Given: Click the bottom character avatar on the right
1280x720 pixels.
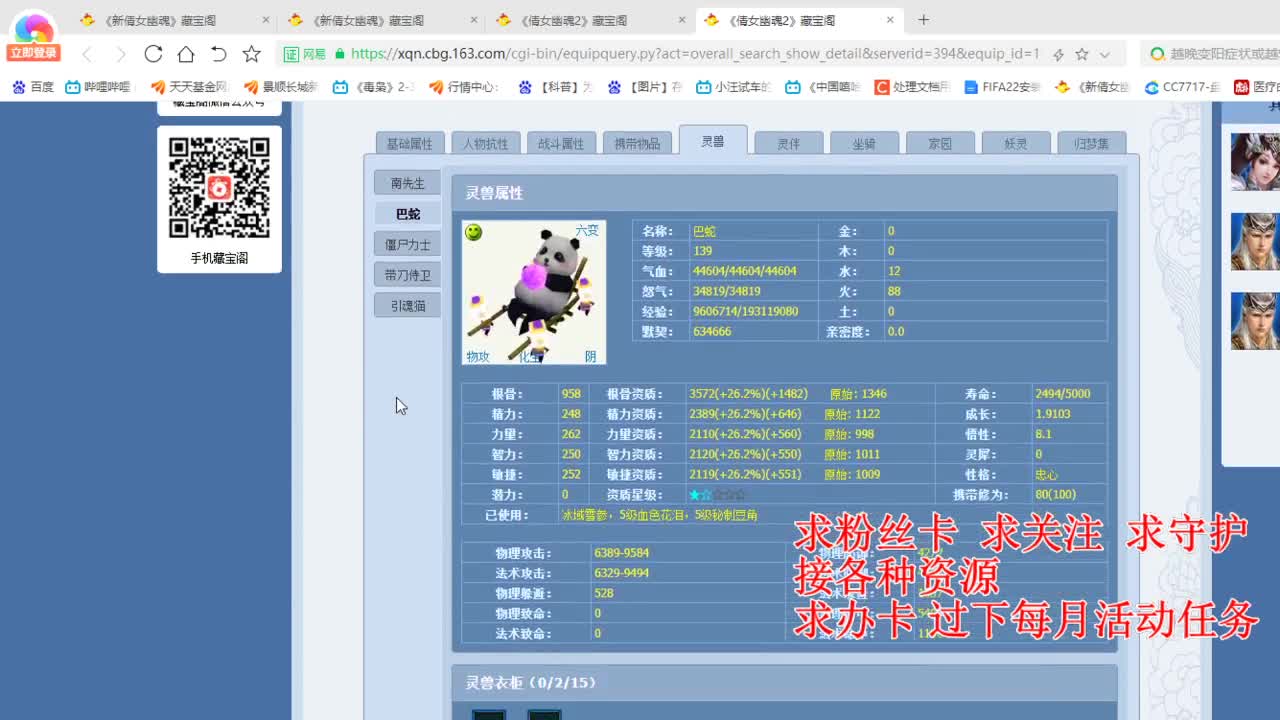Looking at the screenshot, I should pos(1255,321).
